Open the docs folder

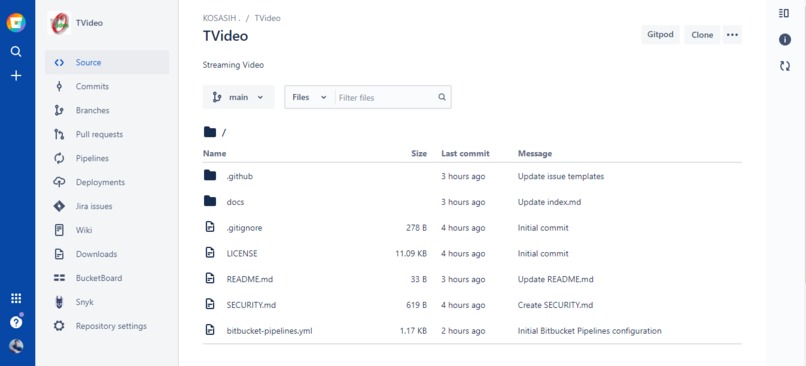(x=235, y=202)
